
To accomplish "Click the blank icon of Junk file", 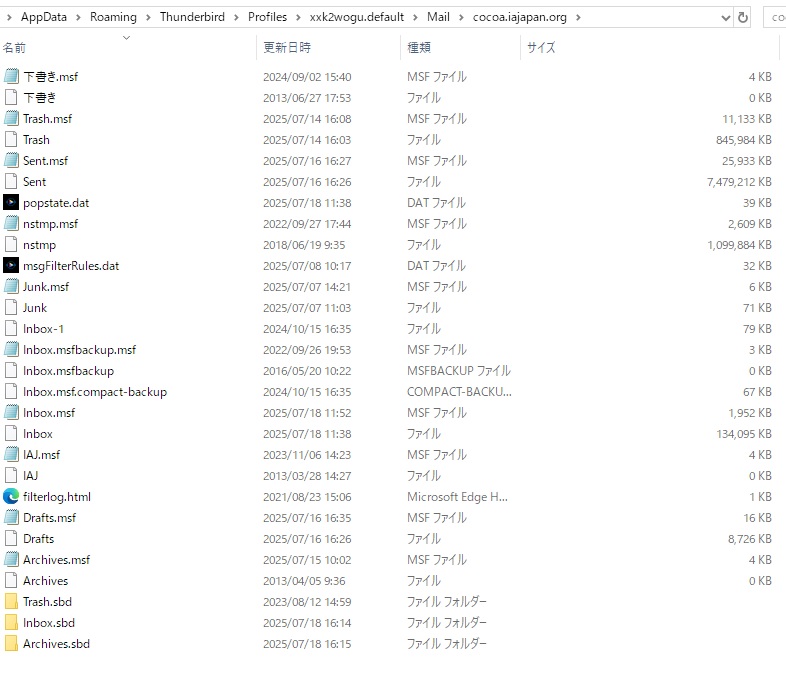I will click(x=11, y=308).
